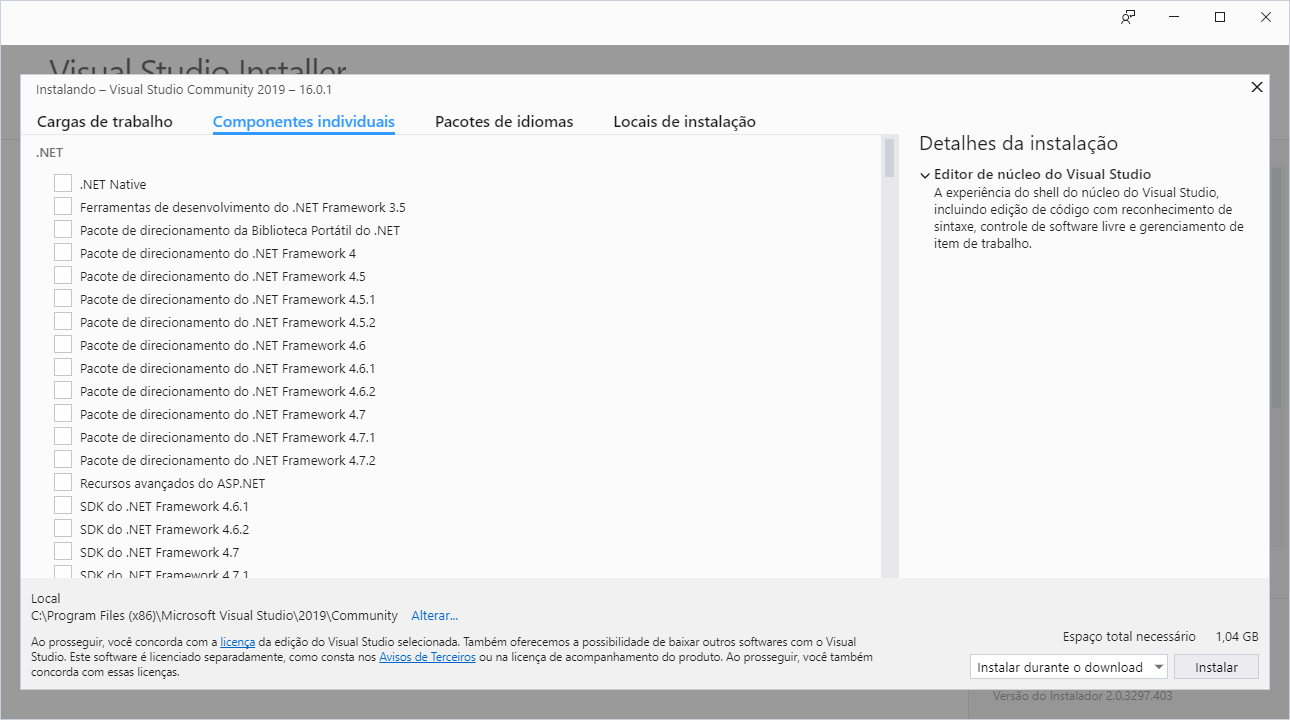Click the .NET category header text
Image resolution: width=1290 pixels, height=720 pixels.
[x=49, y=153]
